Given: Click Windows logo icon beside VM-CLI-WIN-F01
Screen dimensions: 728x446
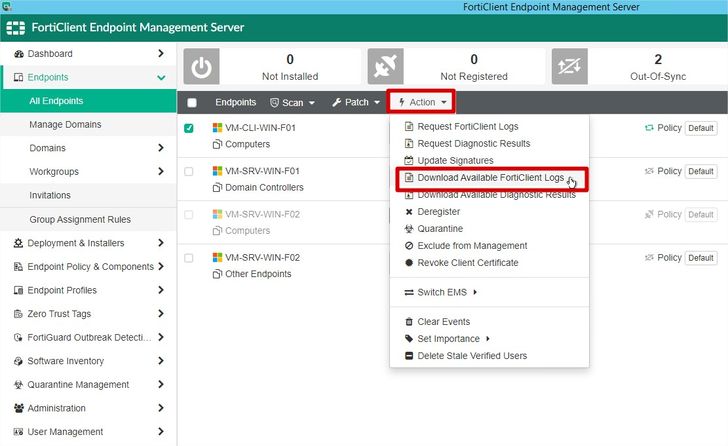Looking at the screenshot, I should pyautogui.click(x=217, y=128).
